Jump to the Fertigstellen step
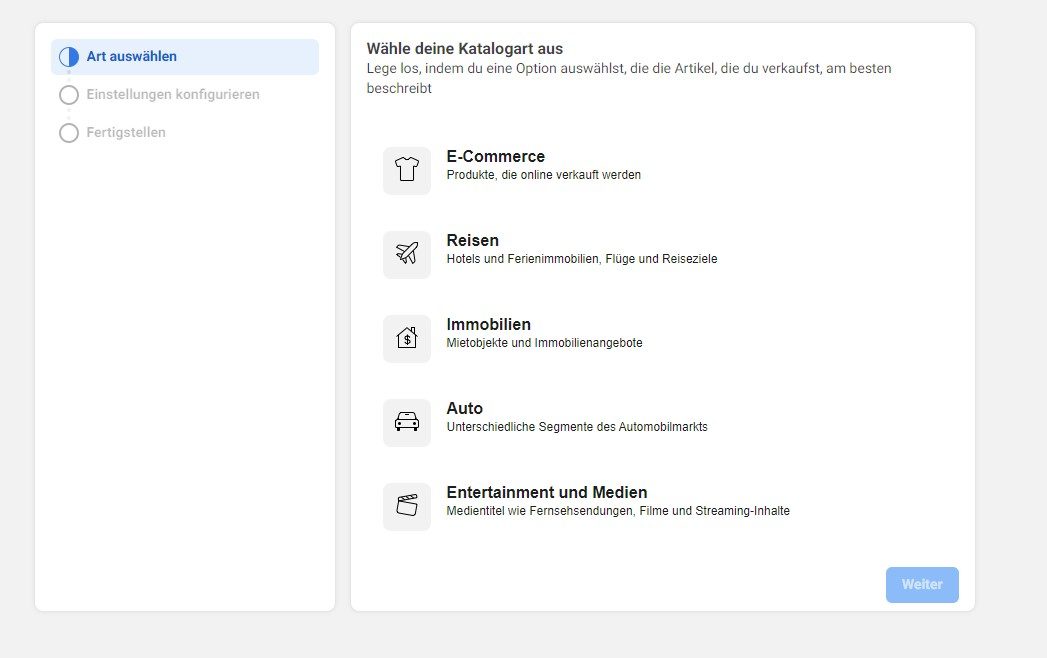 126,133
